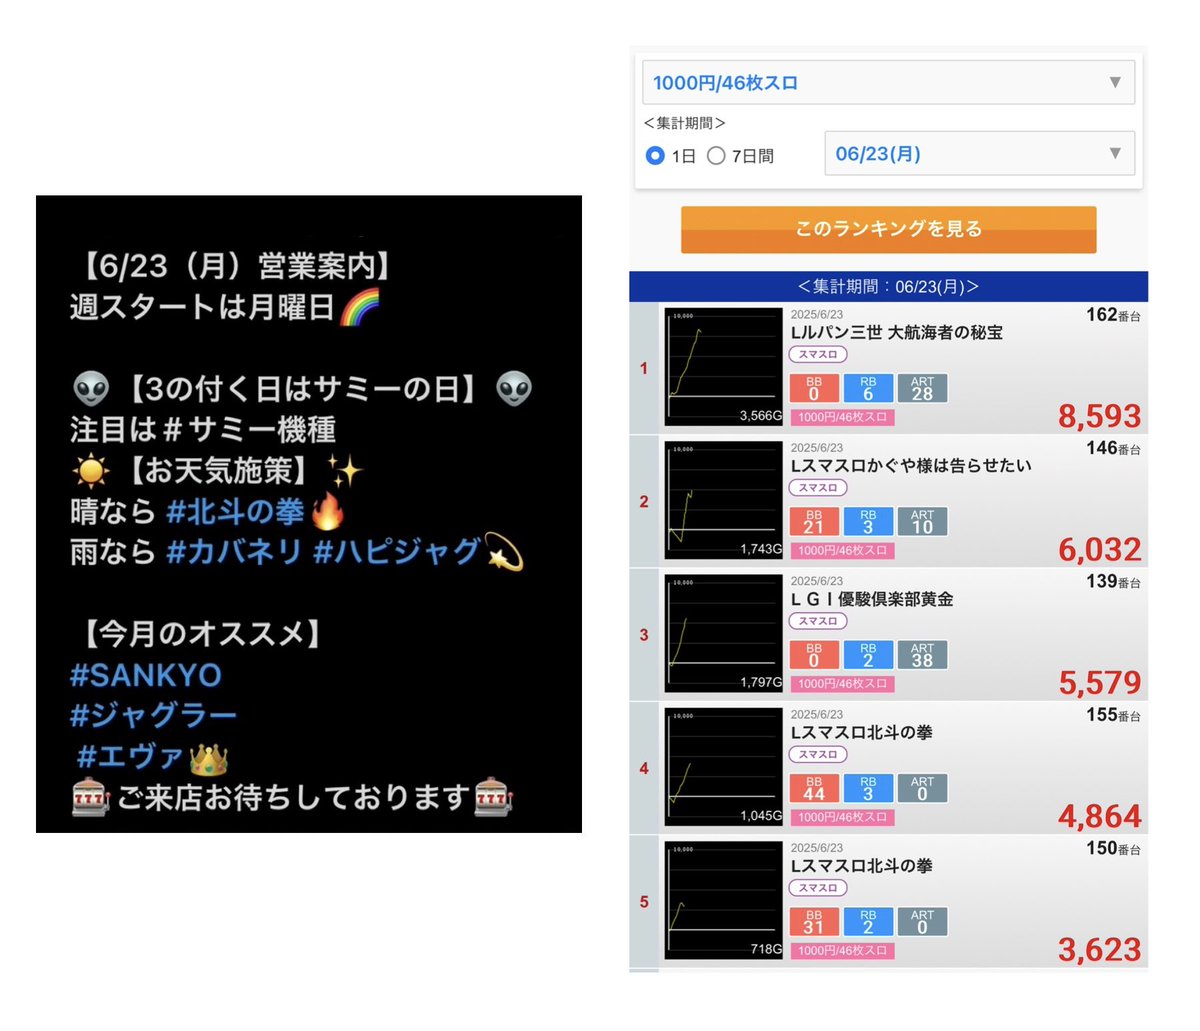Open the graph thumbnail for 北斗の拳 150番台
Image resolution: width=1200 pixels, height=1031 pixels.
(724, 901)
